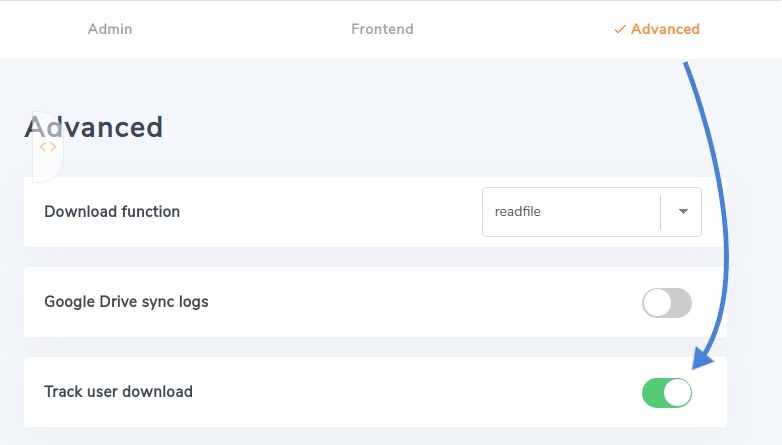Switch to the Admin tab
This screenshot has height=445, width=782.
[x=110, y=30]
